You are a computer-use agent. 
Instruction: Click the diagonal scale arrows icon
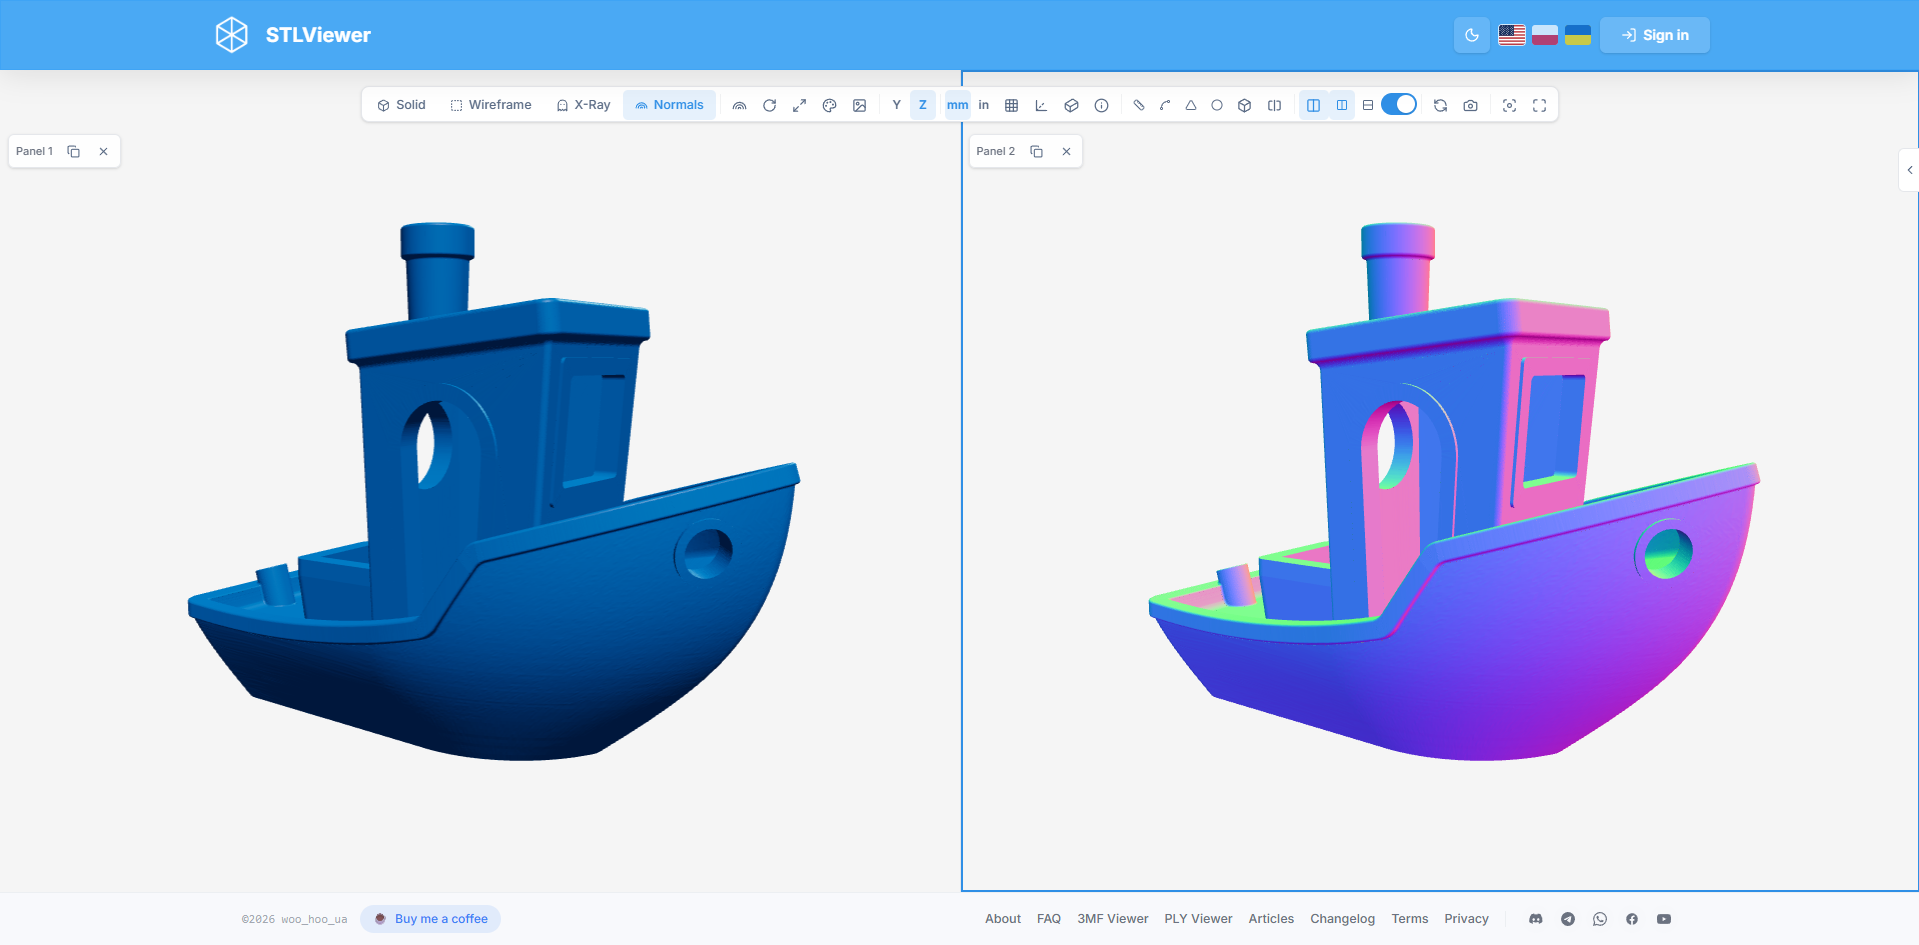(799, 105)
